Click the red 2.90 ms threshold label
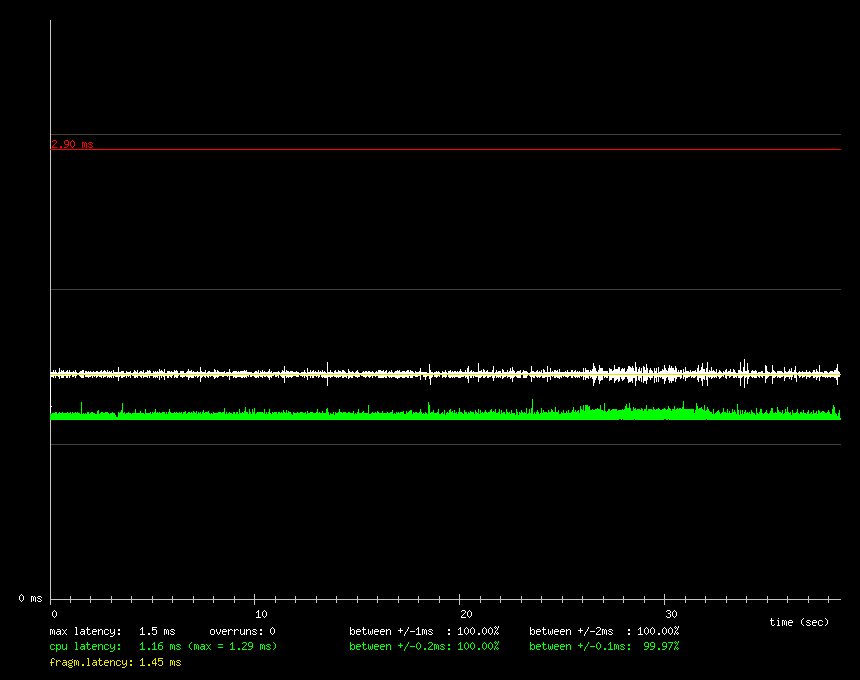This screenshot has width=860, height=680. click(72, 144)
